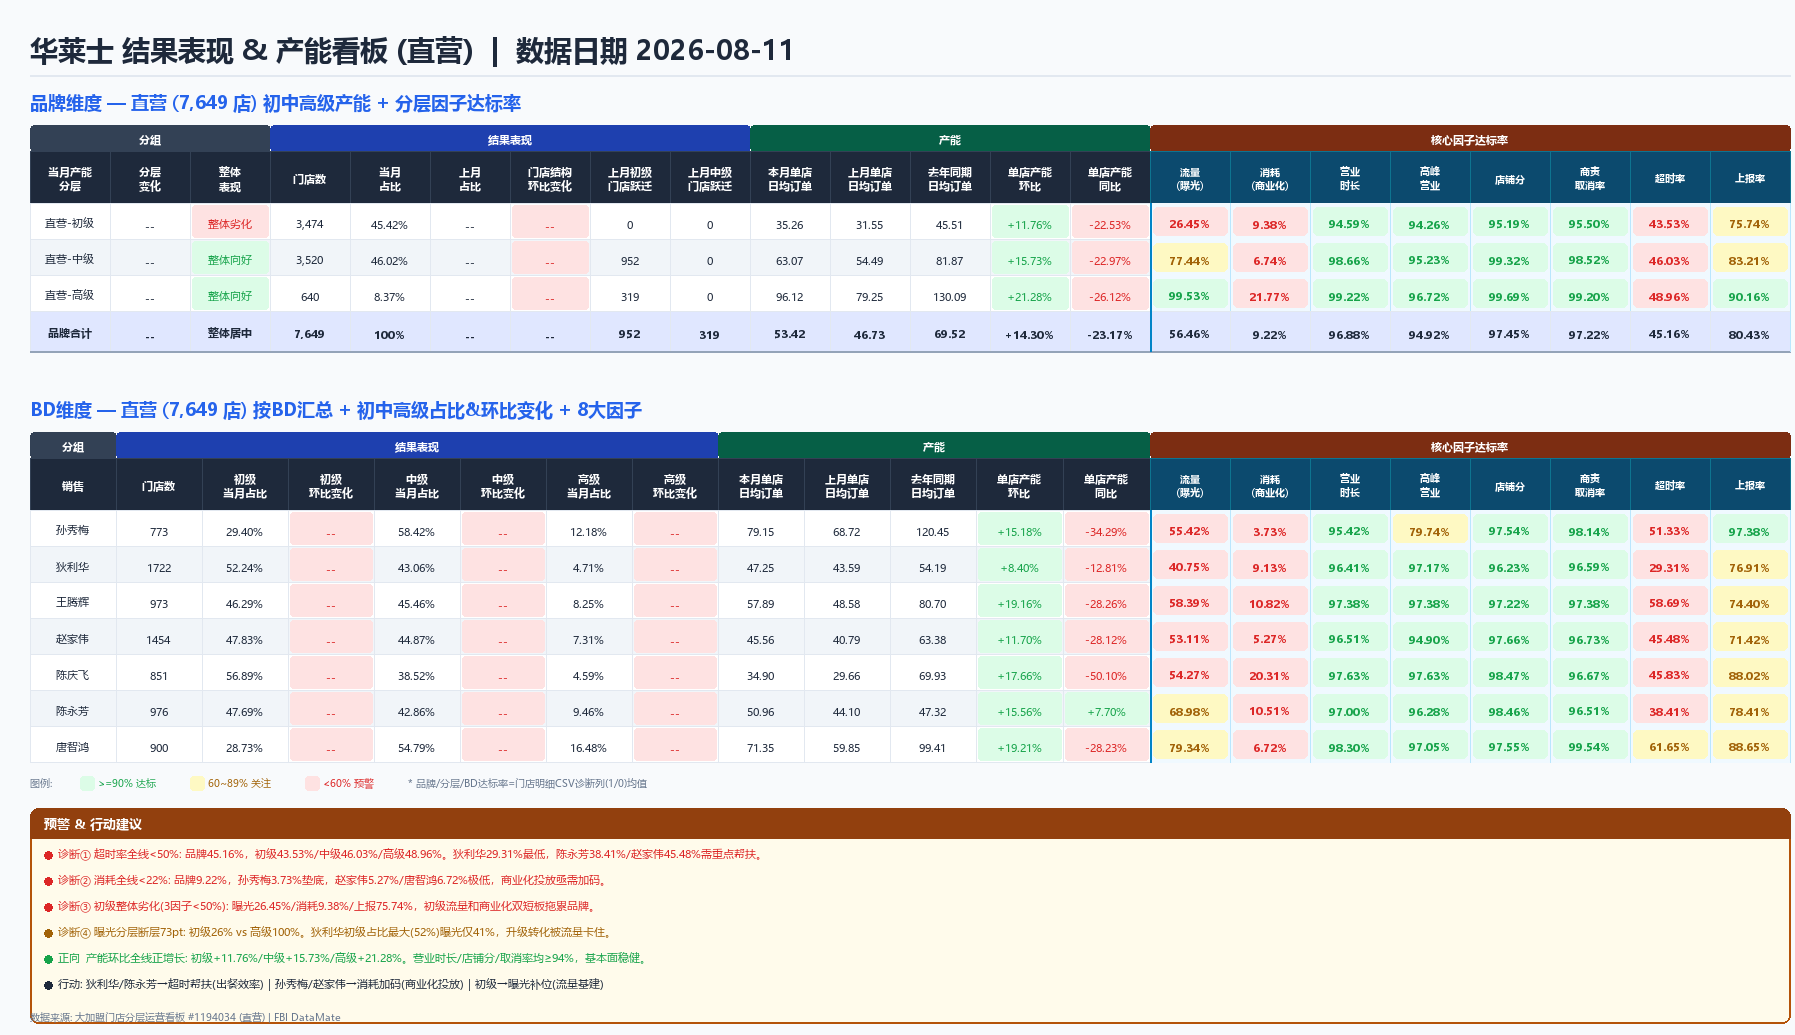Click the 75.74% 上报率 cell
Viewport: 1795px width, 1035px height.
click(x=1750, y=225)
